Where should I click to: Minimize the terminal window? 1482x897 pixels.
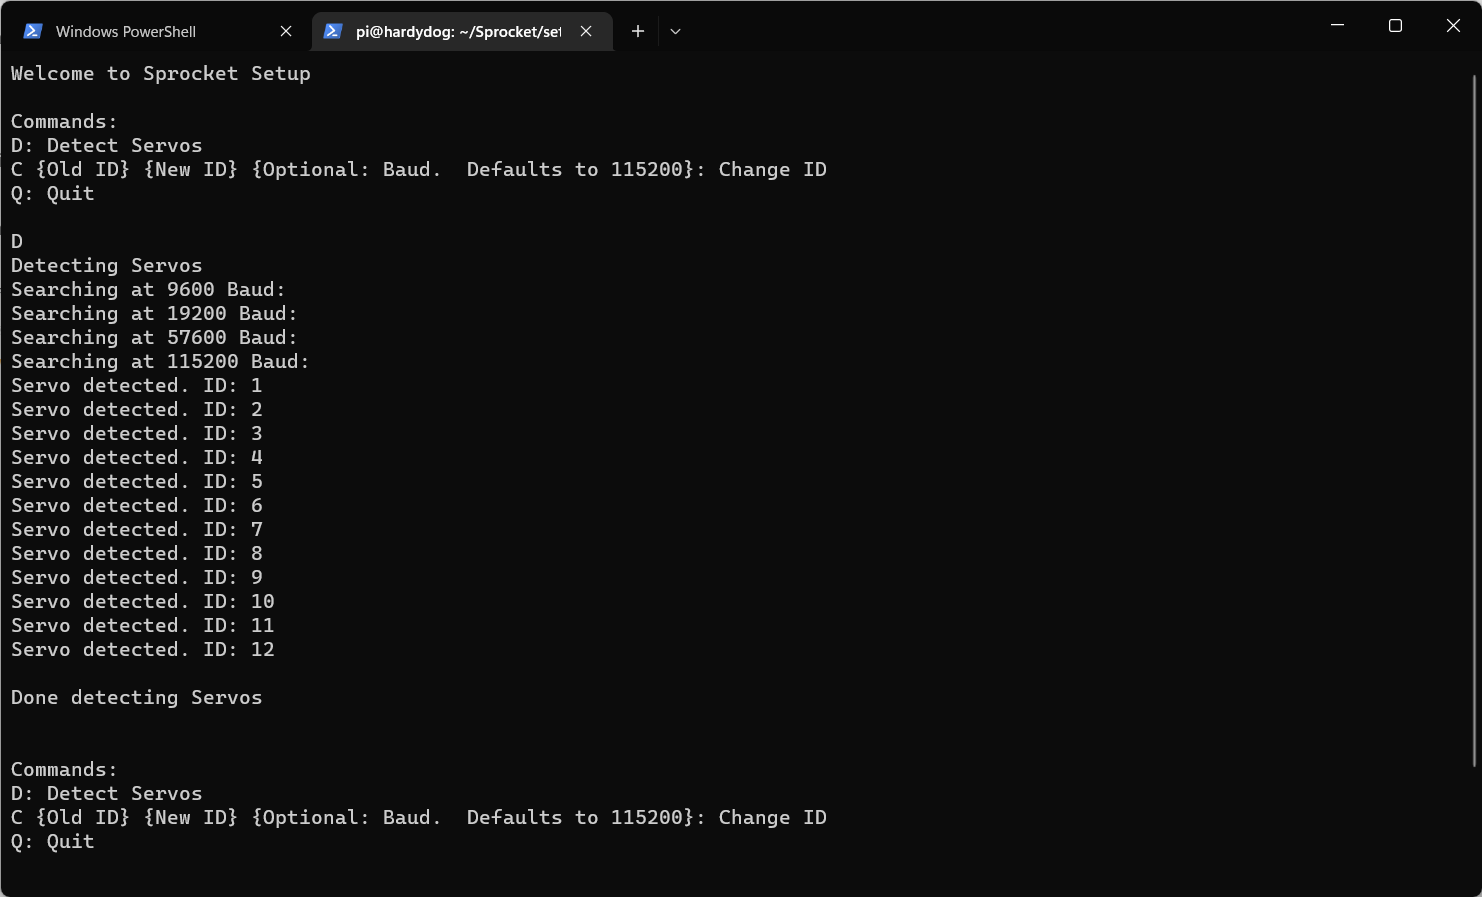click(1337, 25)
